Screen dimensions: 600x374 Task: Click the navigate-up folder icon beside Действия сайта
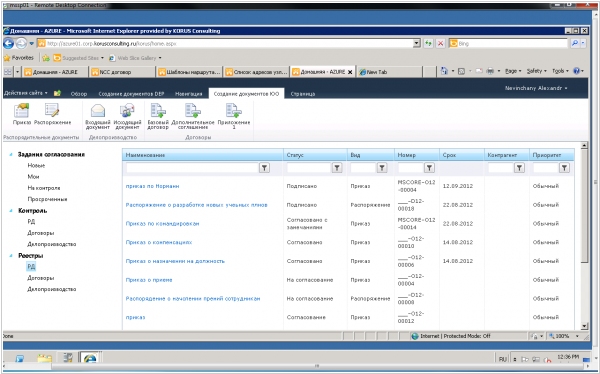point(57,93)
